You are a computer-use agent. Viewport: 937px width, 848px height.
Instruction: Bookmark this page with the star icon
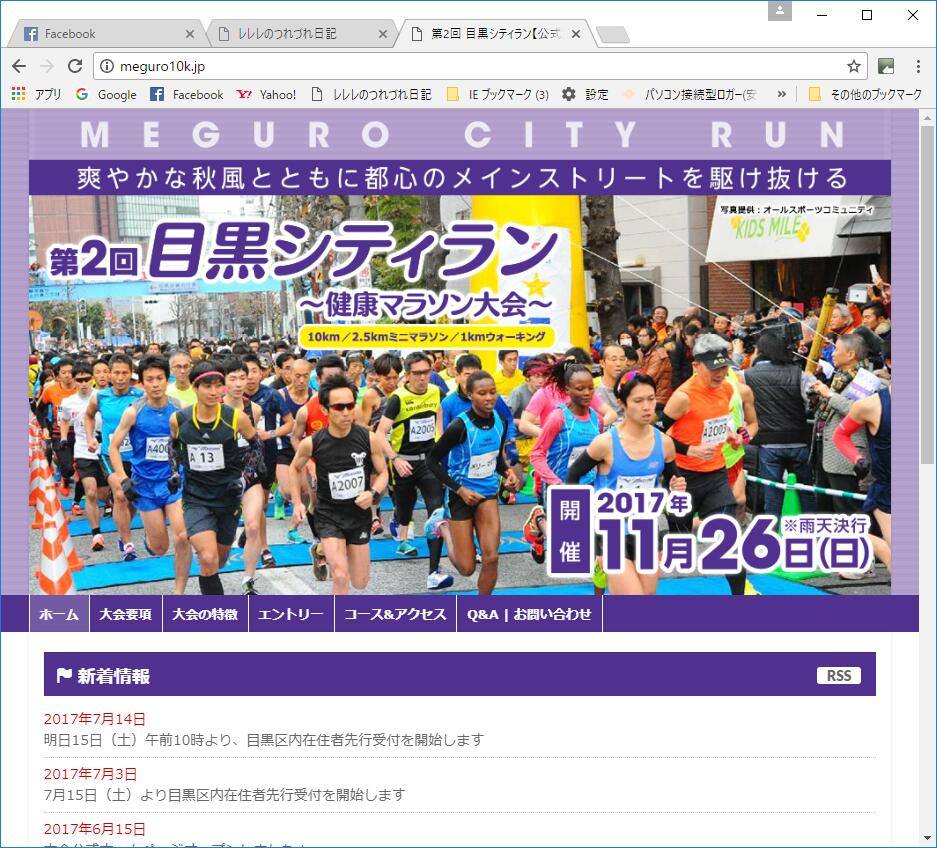854,66
